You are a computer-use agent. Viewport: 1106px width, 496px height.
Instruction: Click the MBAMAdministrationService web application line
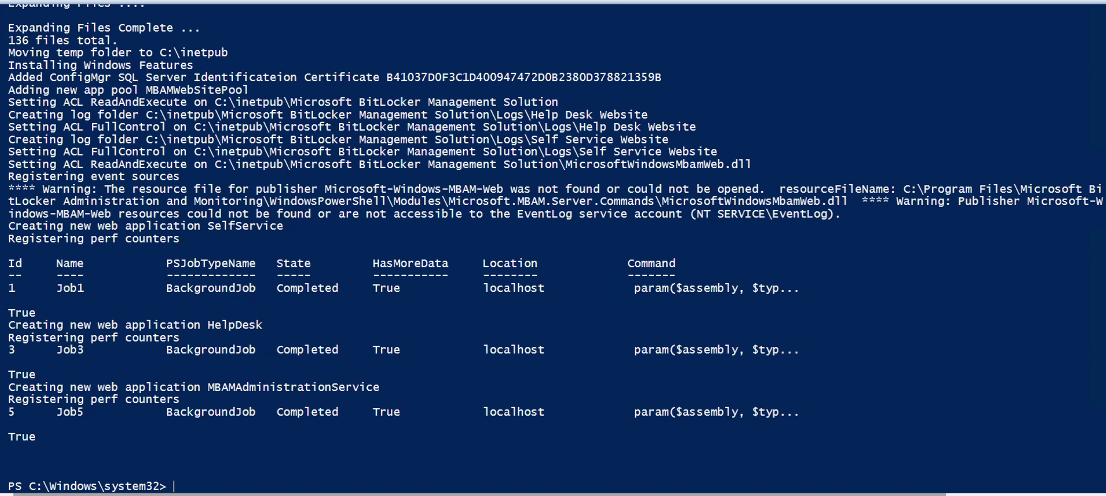click(x=193, y=387)
